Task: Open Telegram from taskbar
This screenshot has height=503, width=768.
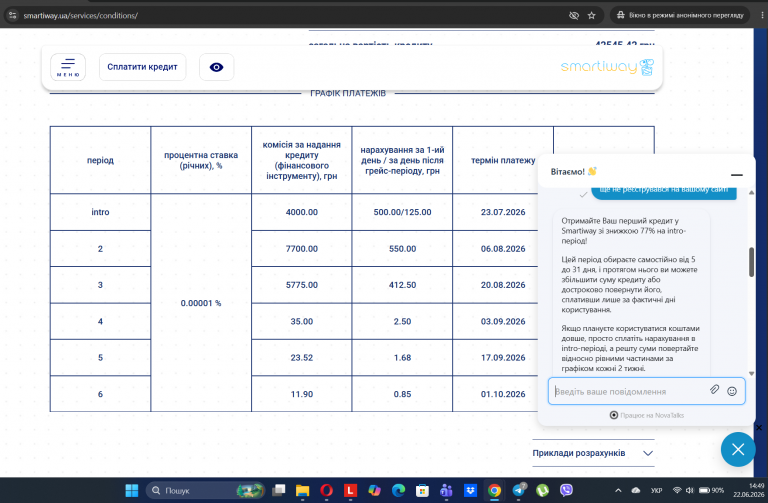Action: click(x=519, y=490)
